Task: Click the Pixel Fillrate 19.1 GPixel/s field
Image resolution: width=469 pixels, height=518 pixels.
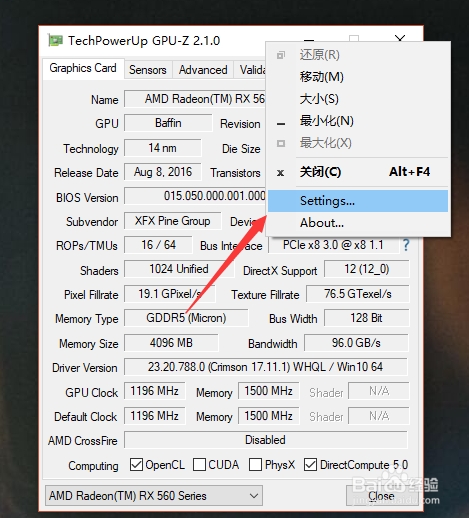Action: click(170, 294)
